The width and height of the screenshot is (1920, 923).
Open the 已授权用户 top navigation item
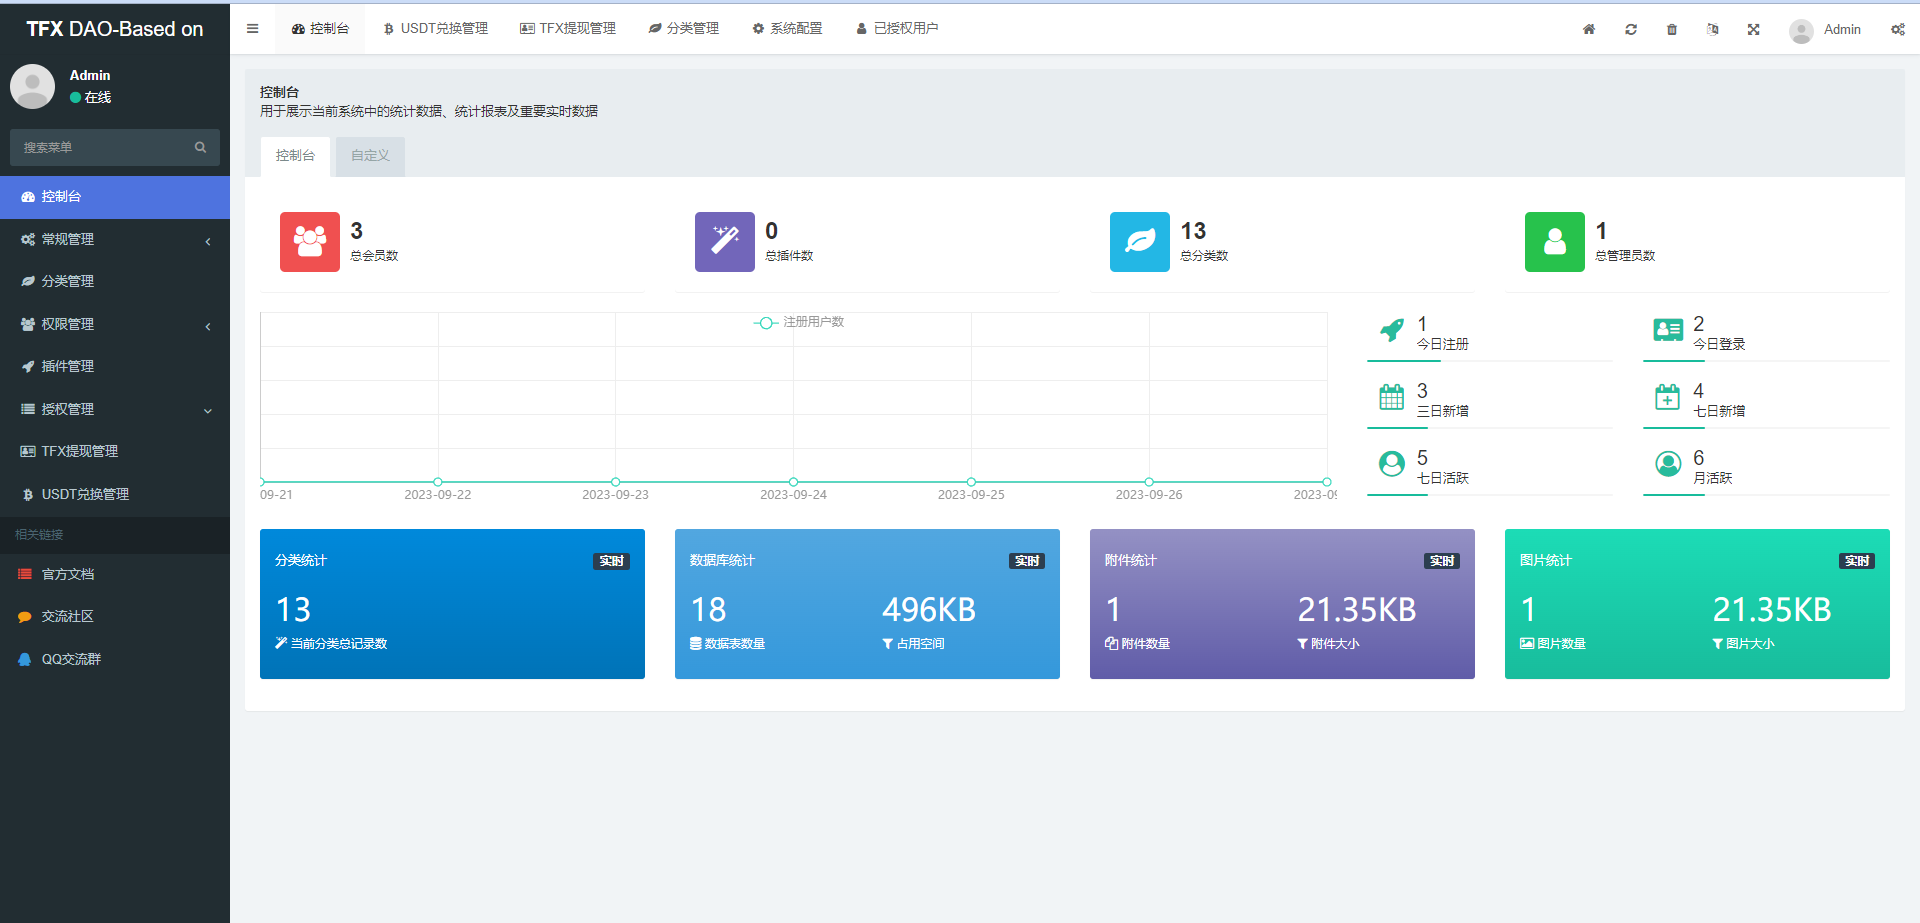(897, 28)
